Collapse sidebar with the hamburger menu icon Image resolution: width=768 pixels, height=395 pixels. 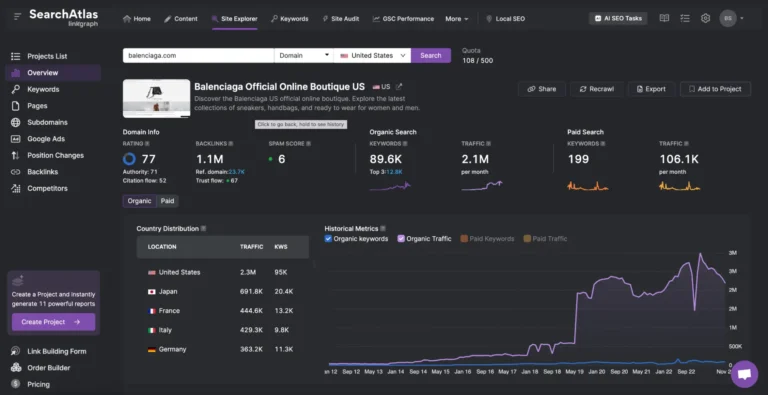[x=18, y=17]
